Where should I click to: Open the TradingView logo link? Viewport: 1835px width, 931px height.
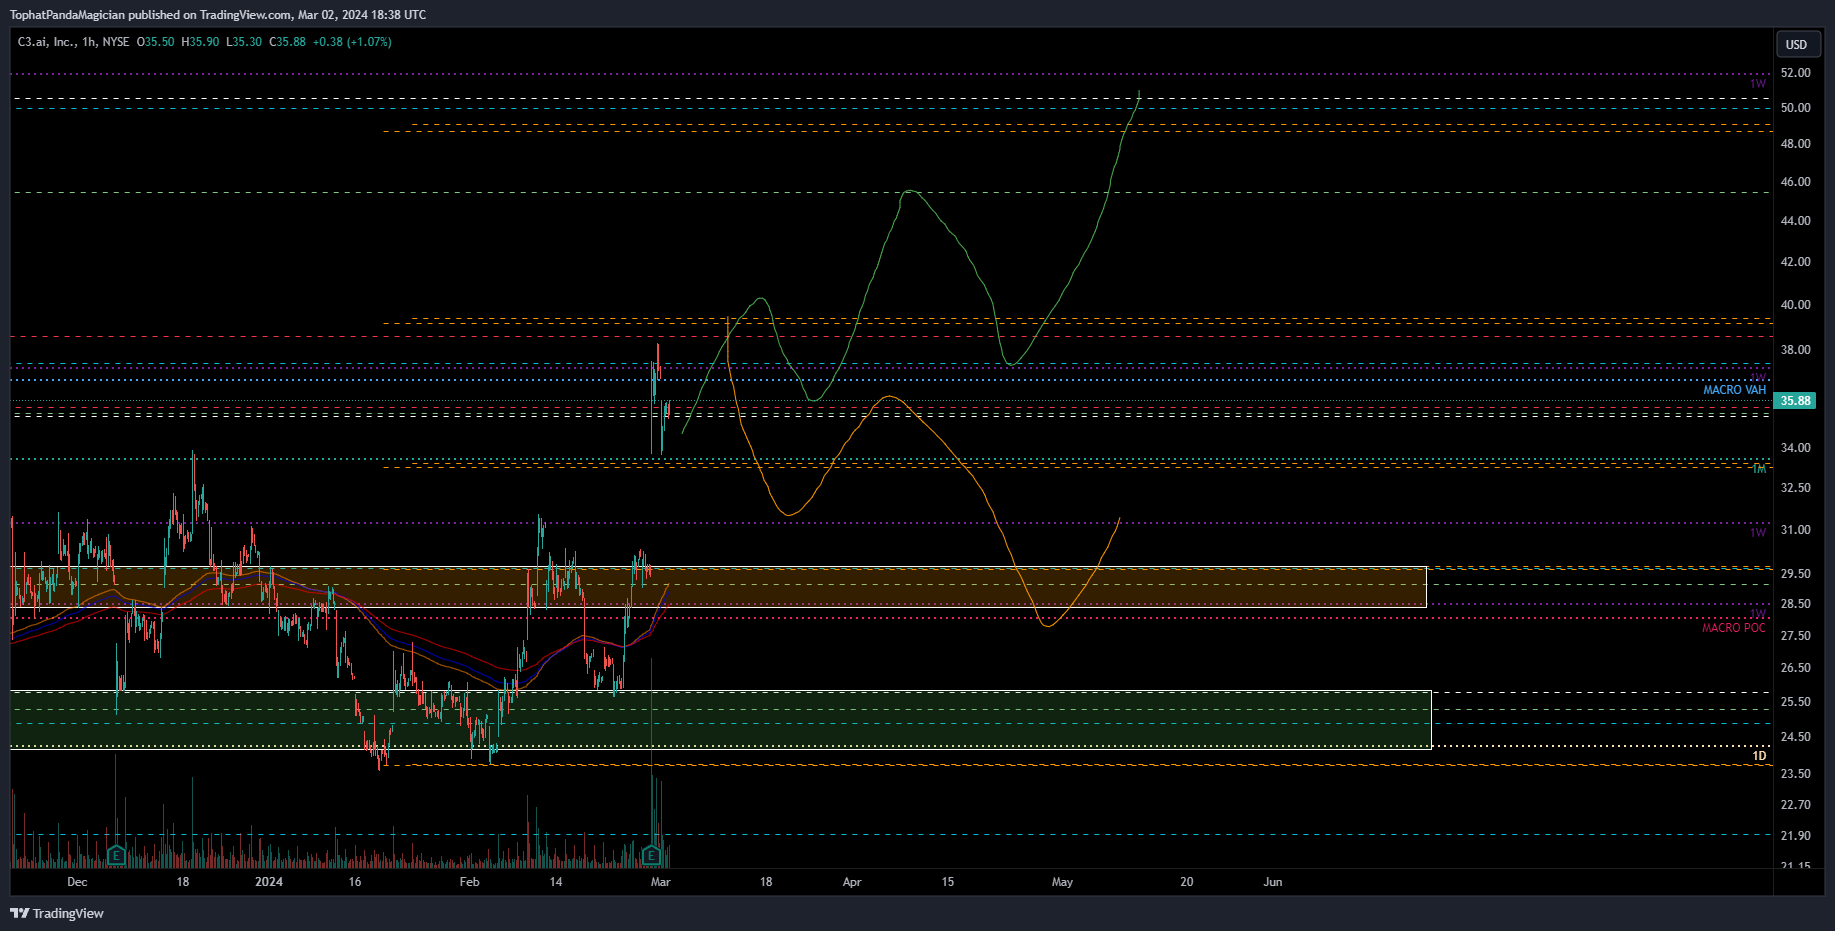tap(57, 913)
